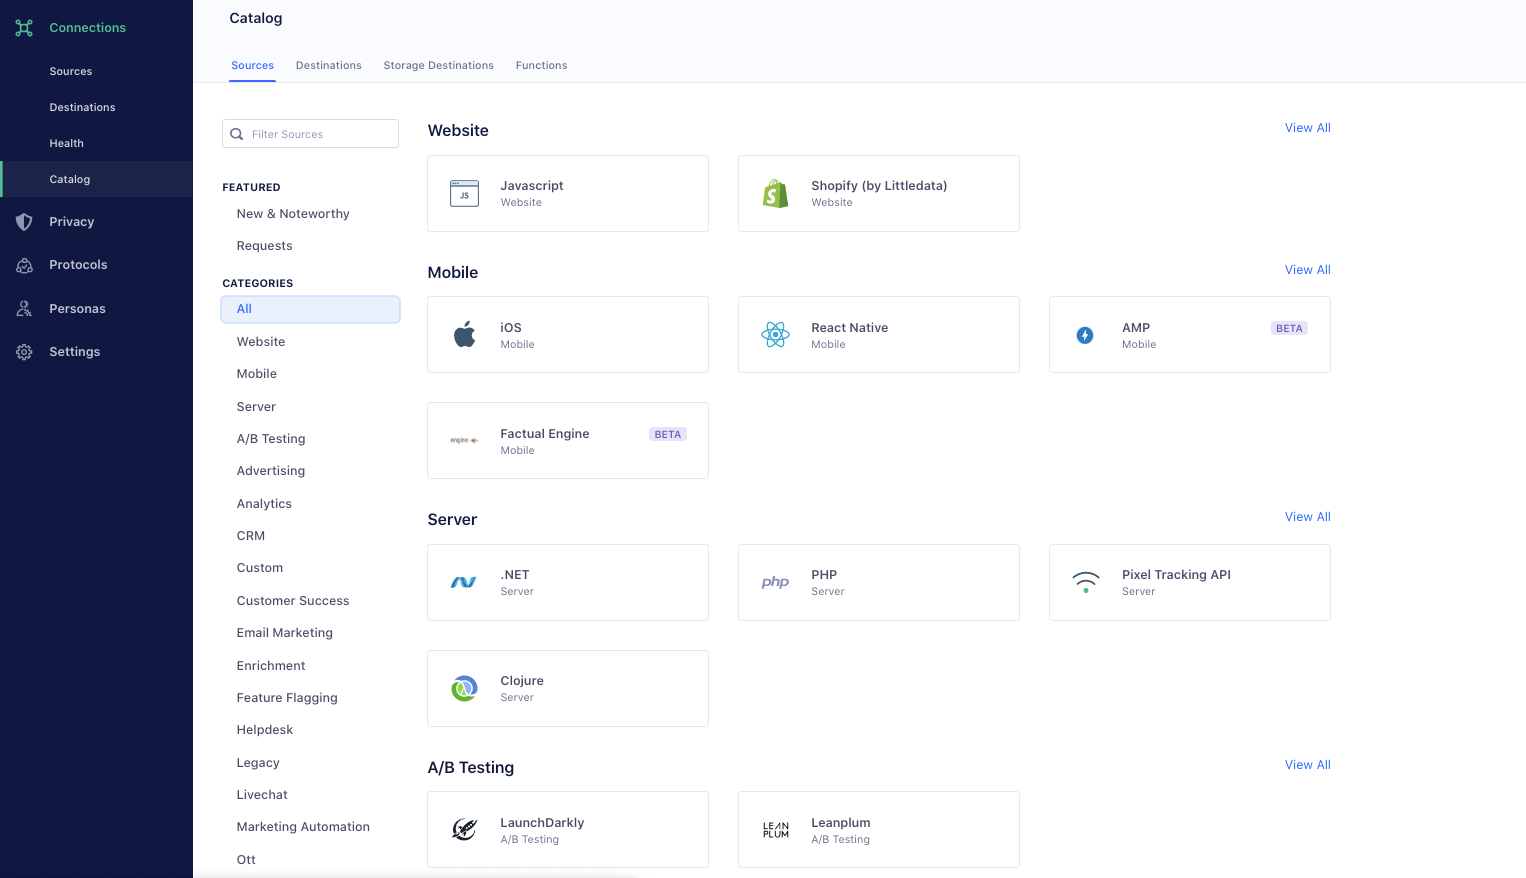Click the AMP lightning bolt icon
Image resolution: width=1526 pixels, height=878 pixels.
[x=1085, y=335]
